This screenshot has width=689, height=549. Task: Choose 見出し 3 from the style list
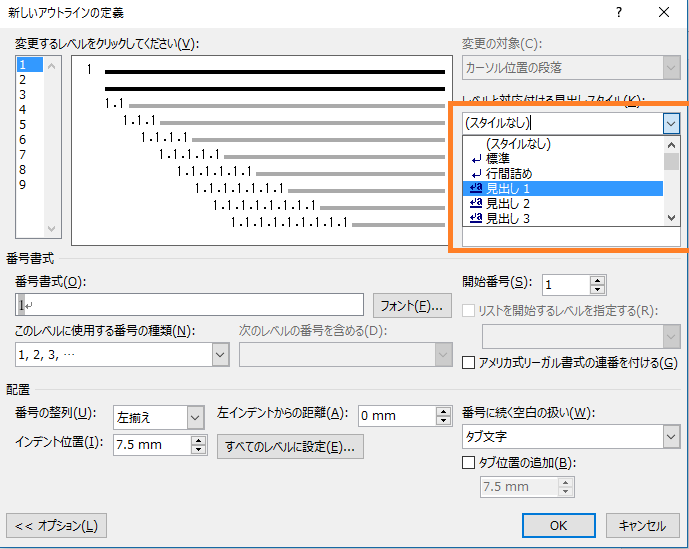[562, 218]
